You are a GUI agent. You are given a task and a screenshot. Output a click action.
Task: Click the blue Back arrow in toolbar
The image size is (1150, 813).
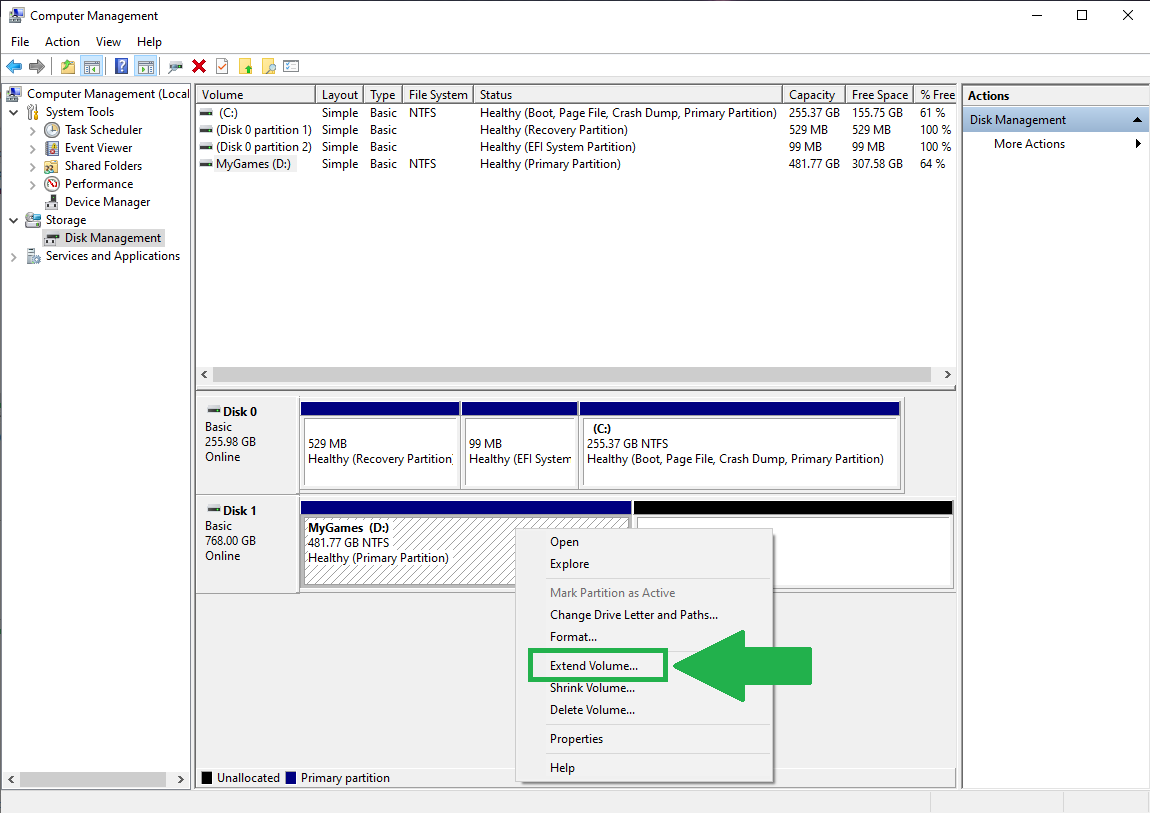coord(14,67)
